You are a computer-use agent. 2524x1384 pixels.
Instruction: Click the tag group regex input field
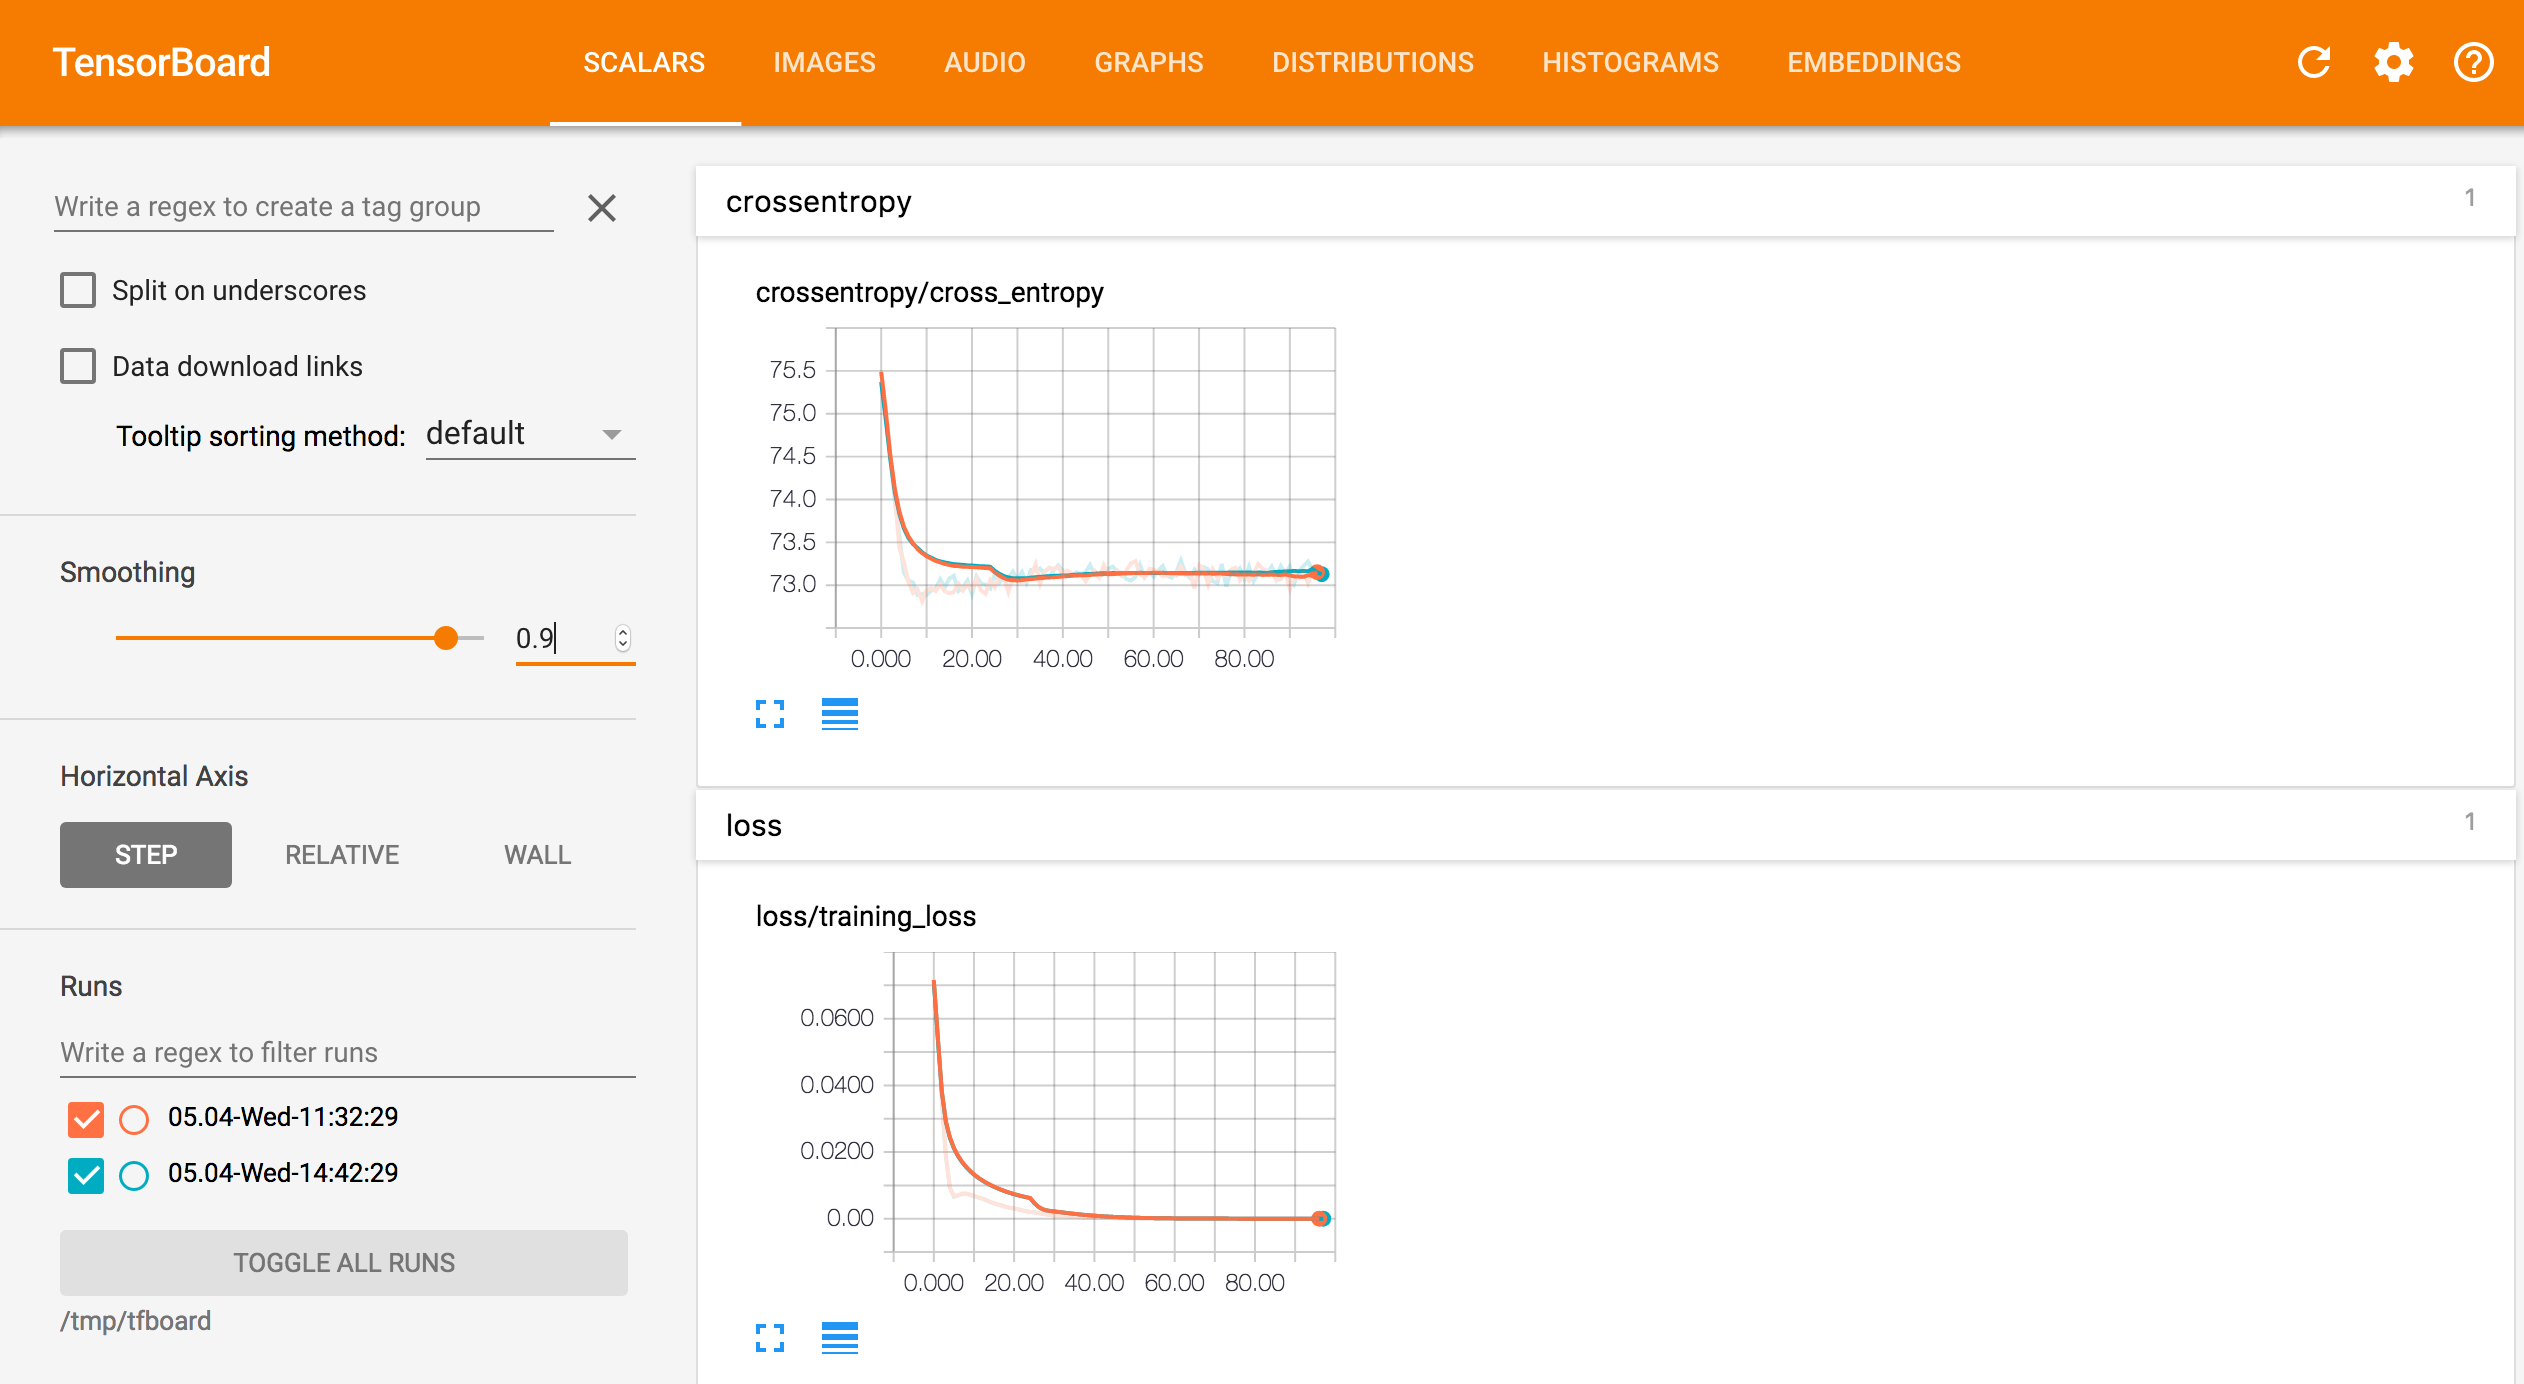click(x=304, y=207)
